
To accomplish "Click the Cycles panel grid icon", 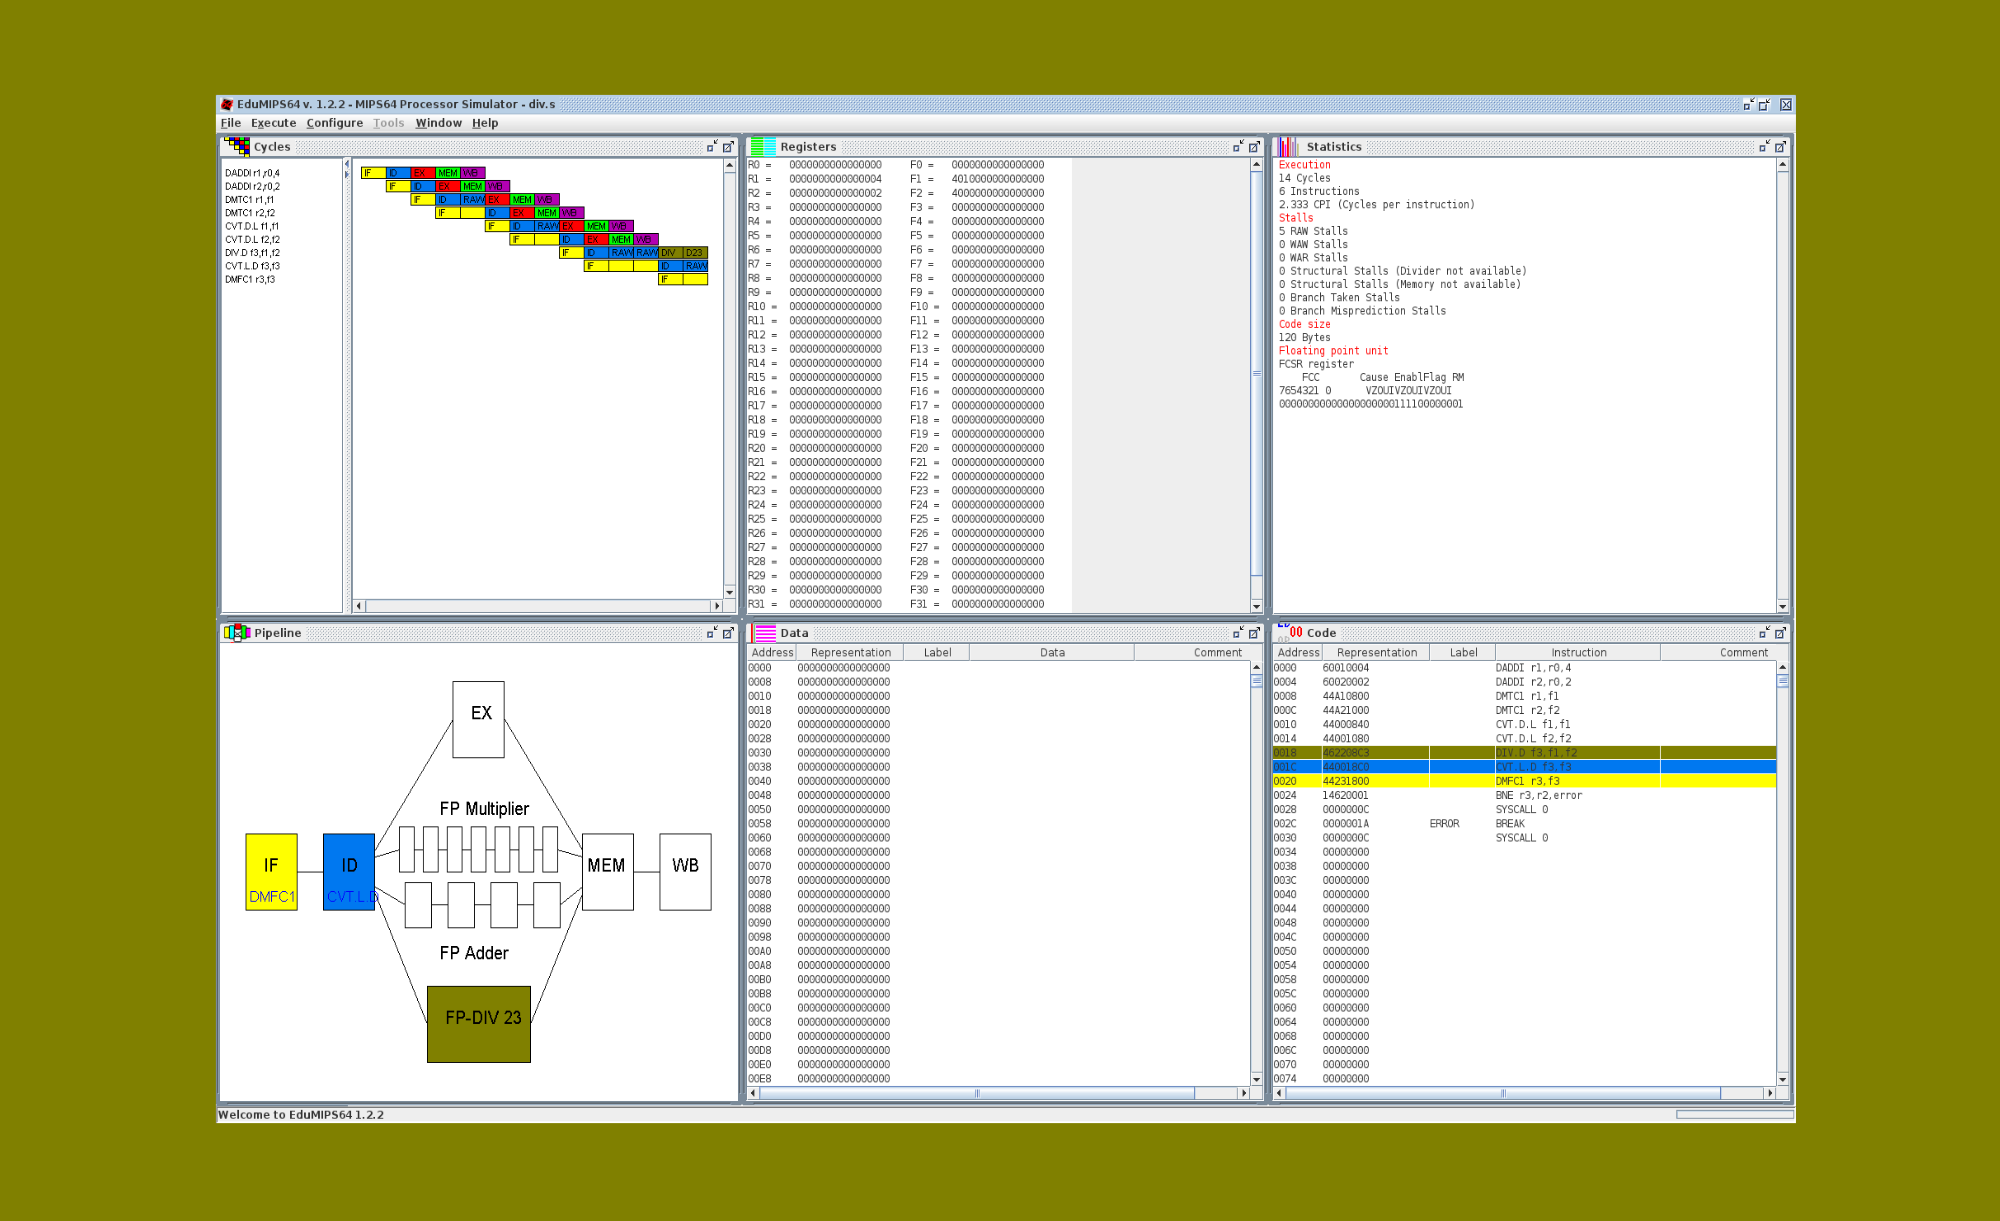I will click(237, 146).
